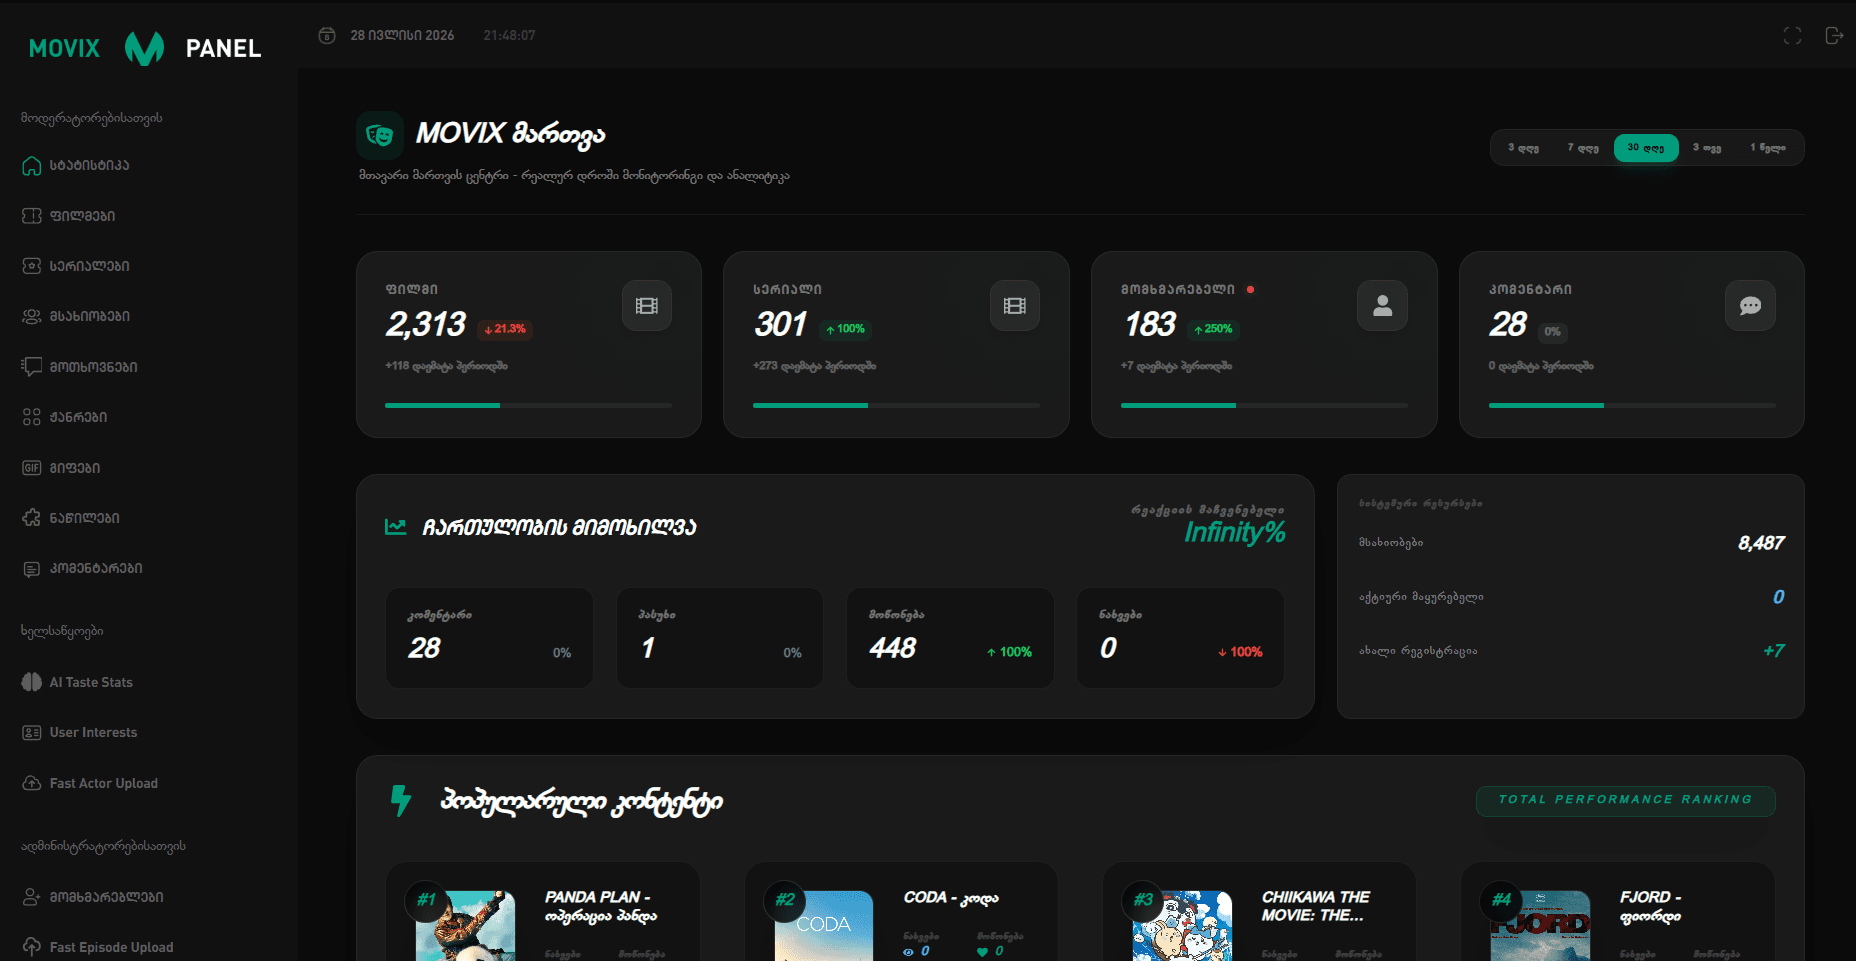Click chat bubble icon in კომენტარი card
The height and width of the screenshot is (961, 1856).
1751,306
